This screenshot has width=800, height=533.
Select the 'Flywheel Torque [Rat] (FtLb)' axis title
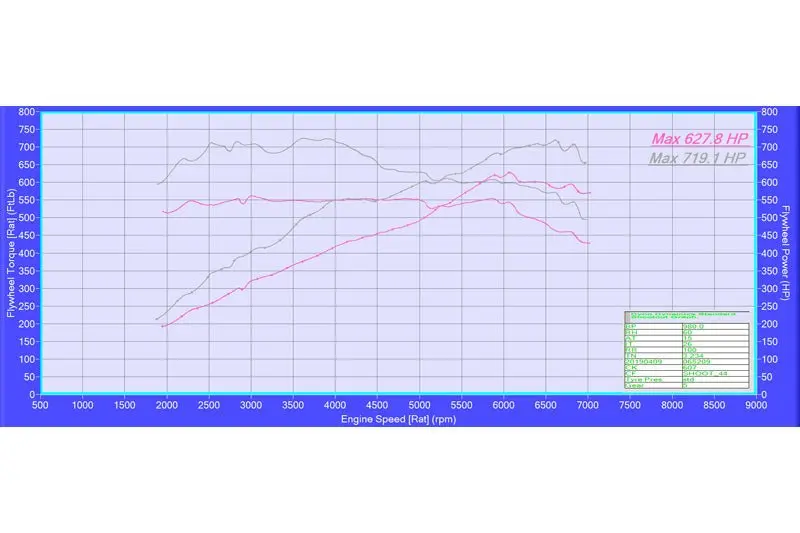coord(11,253)
